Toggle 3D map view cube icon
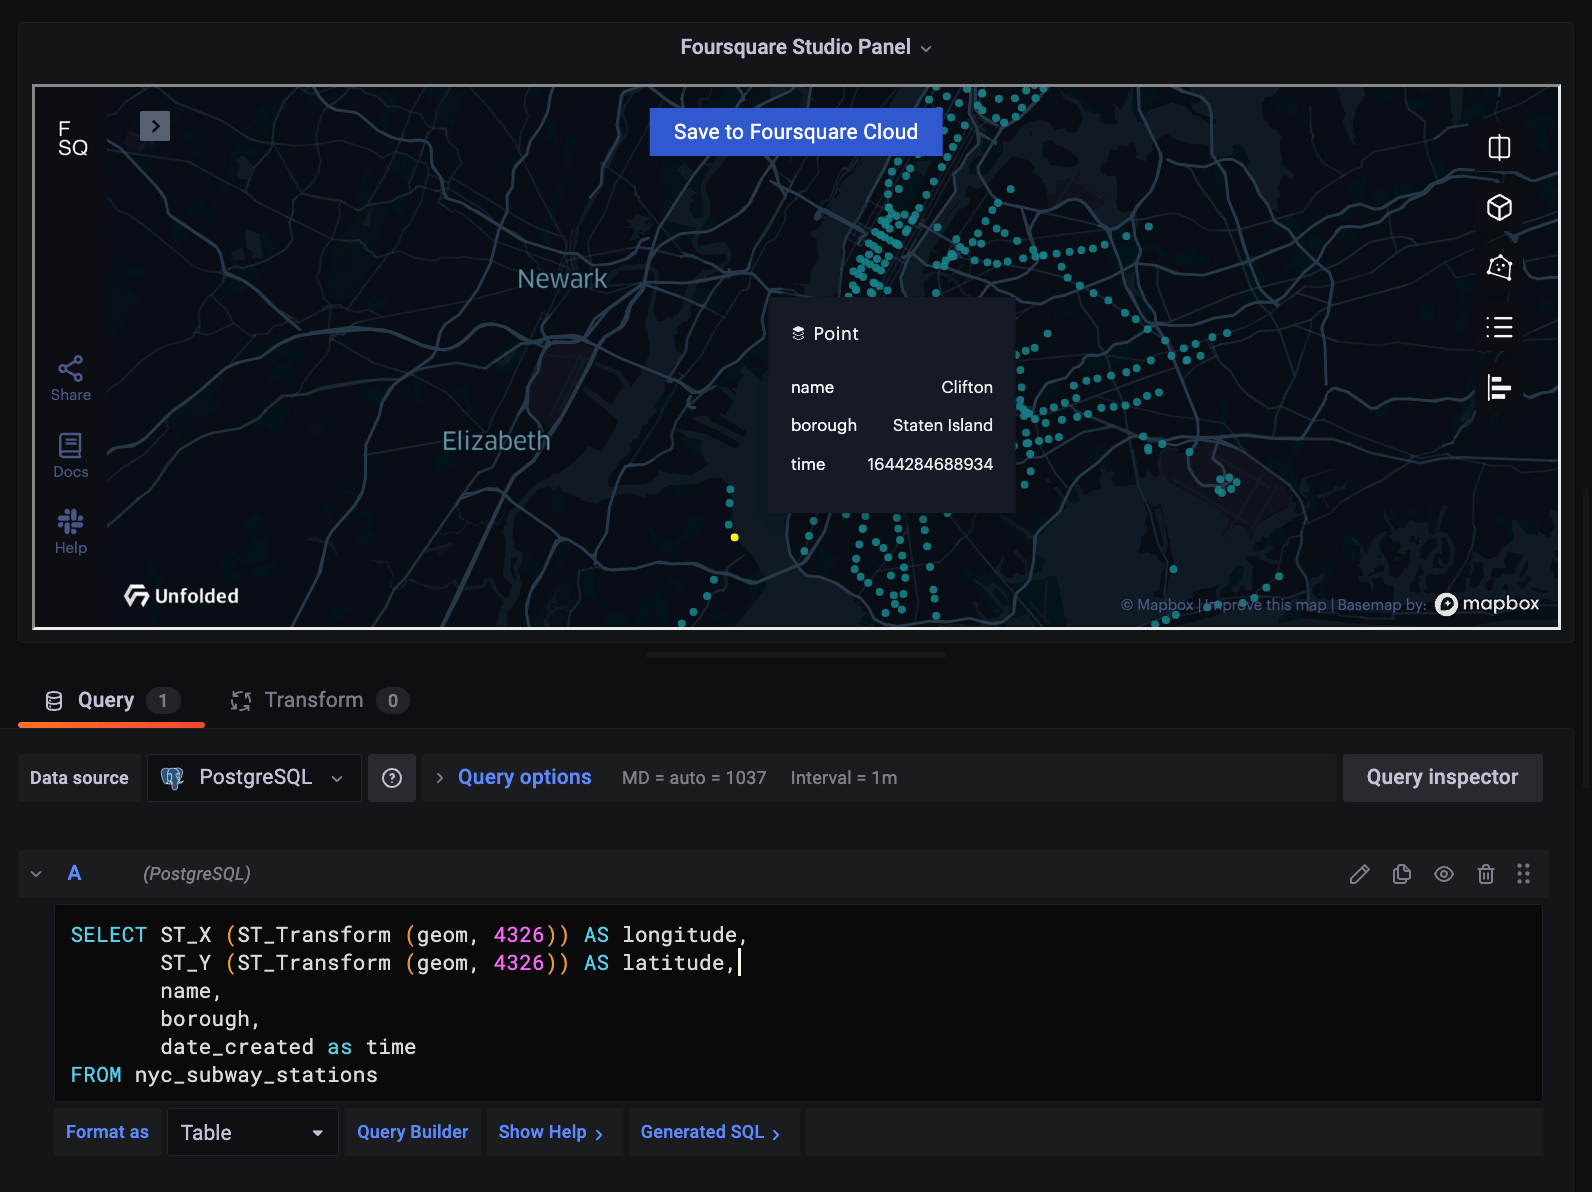This screenshot has width=1592, height=1192. (1499, 208)
